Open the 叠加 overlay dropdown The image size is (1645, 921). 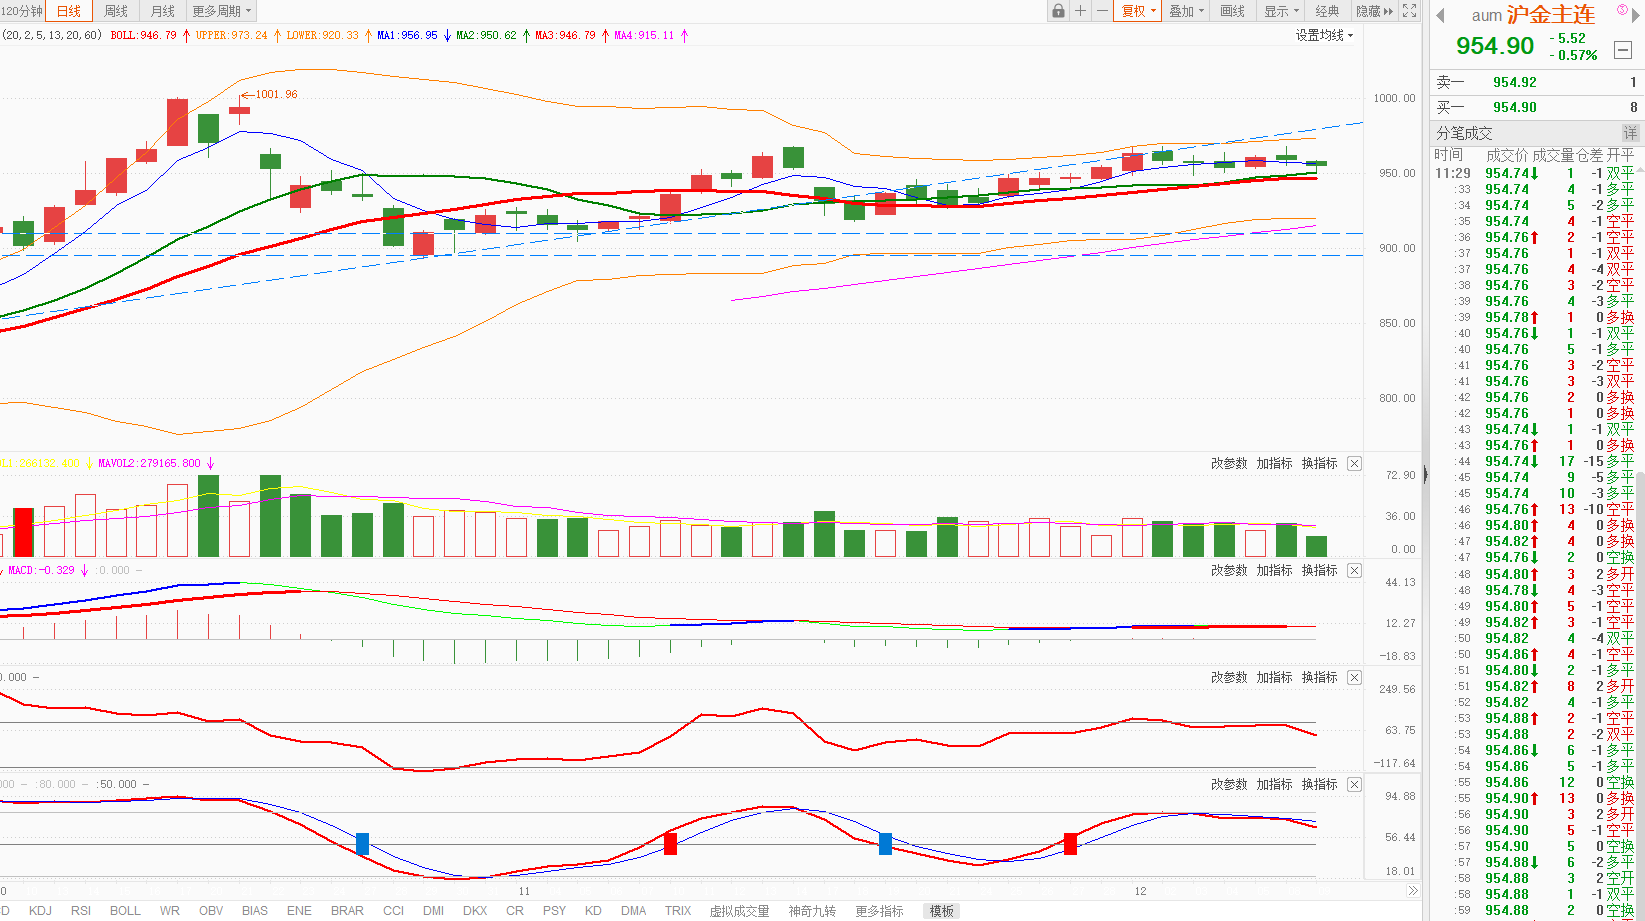pyautogui.click(x=1187, y=11)
